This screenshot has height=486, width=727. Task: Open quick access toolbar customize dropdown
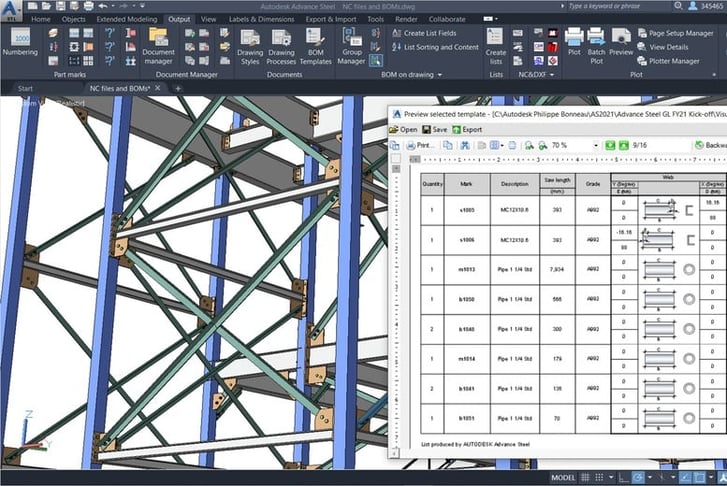pos(142,6)
